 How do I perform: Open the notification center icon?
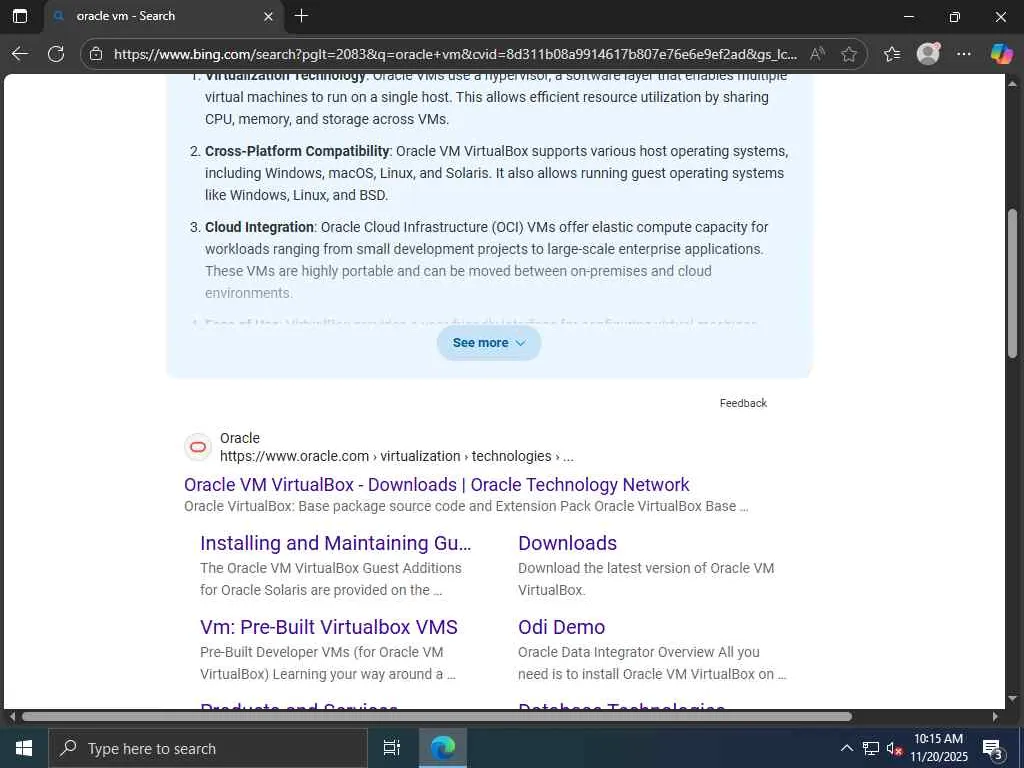993,748
